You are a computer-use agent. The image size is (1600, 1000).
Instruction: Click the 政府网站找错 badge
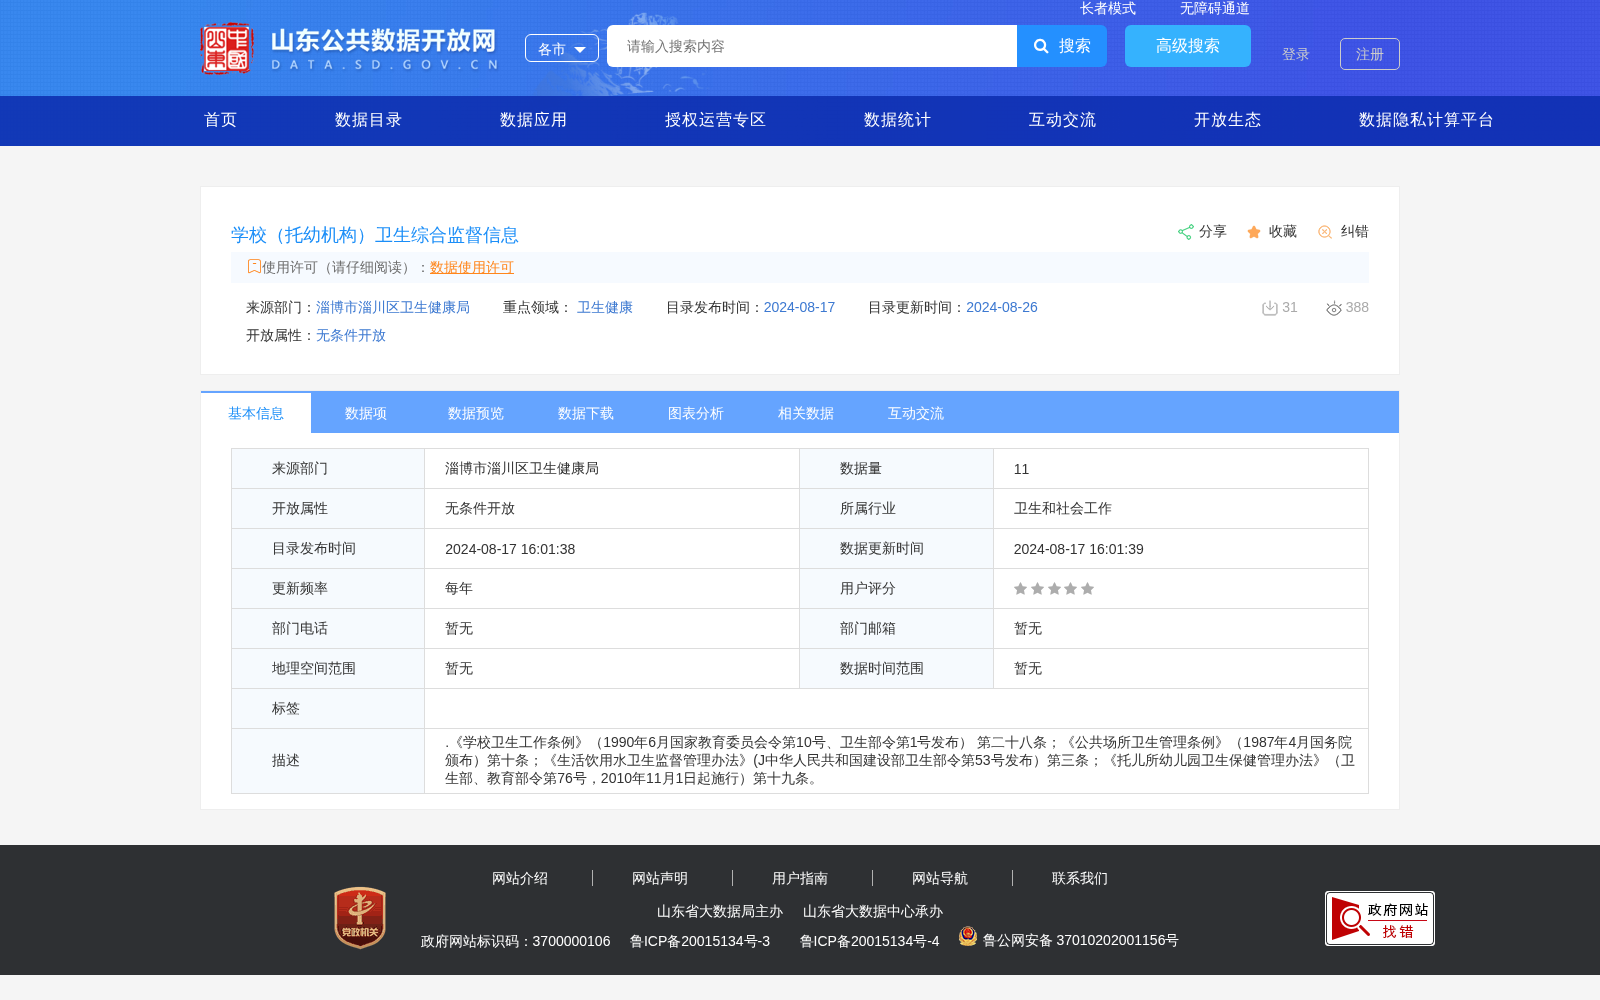[1380, 919]
